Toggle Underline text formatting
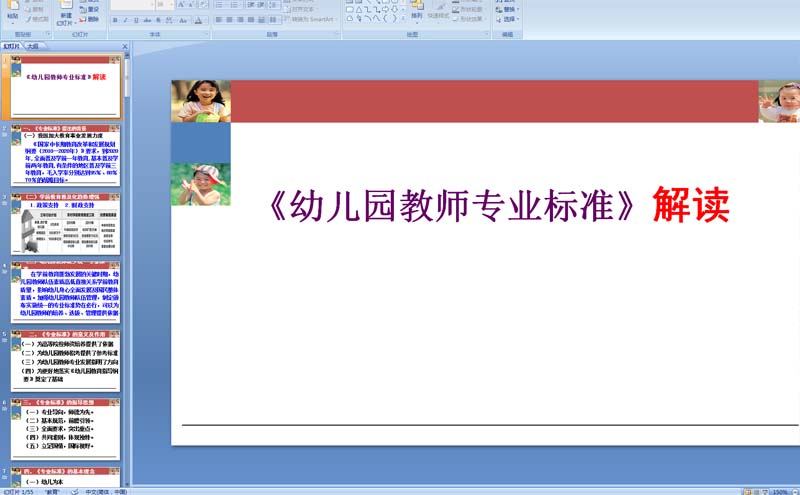800x495 pixels. (x=137, y=20)
